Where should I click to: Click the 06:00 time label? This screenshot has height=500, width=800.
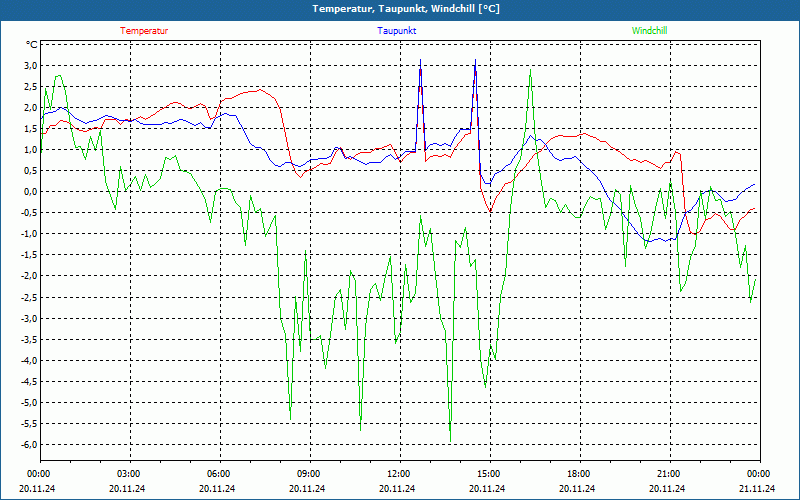[x=217, y=474]
